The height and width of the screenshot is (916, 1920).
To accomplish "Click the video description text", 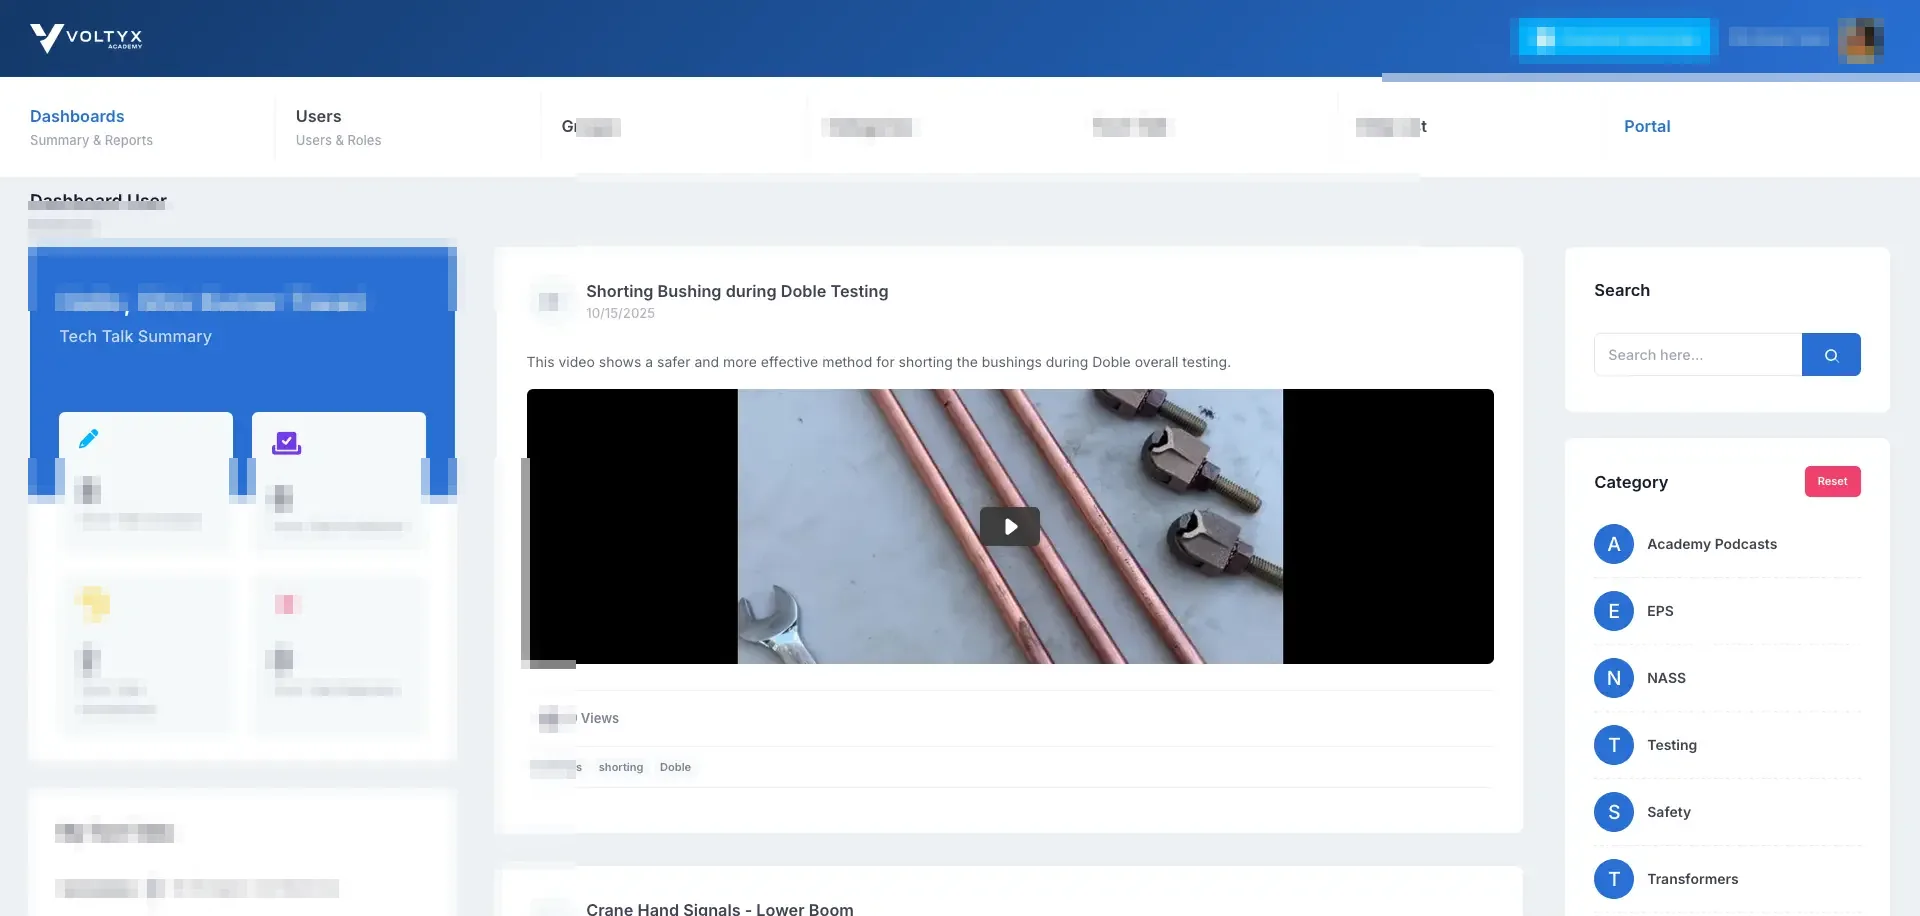I will (878, 362).
